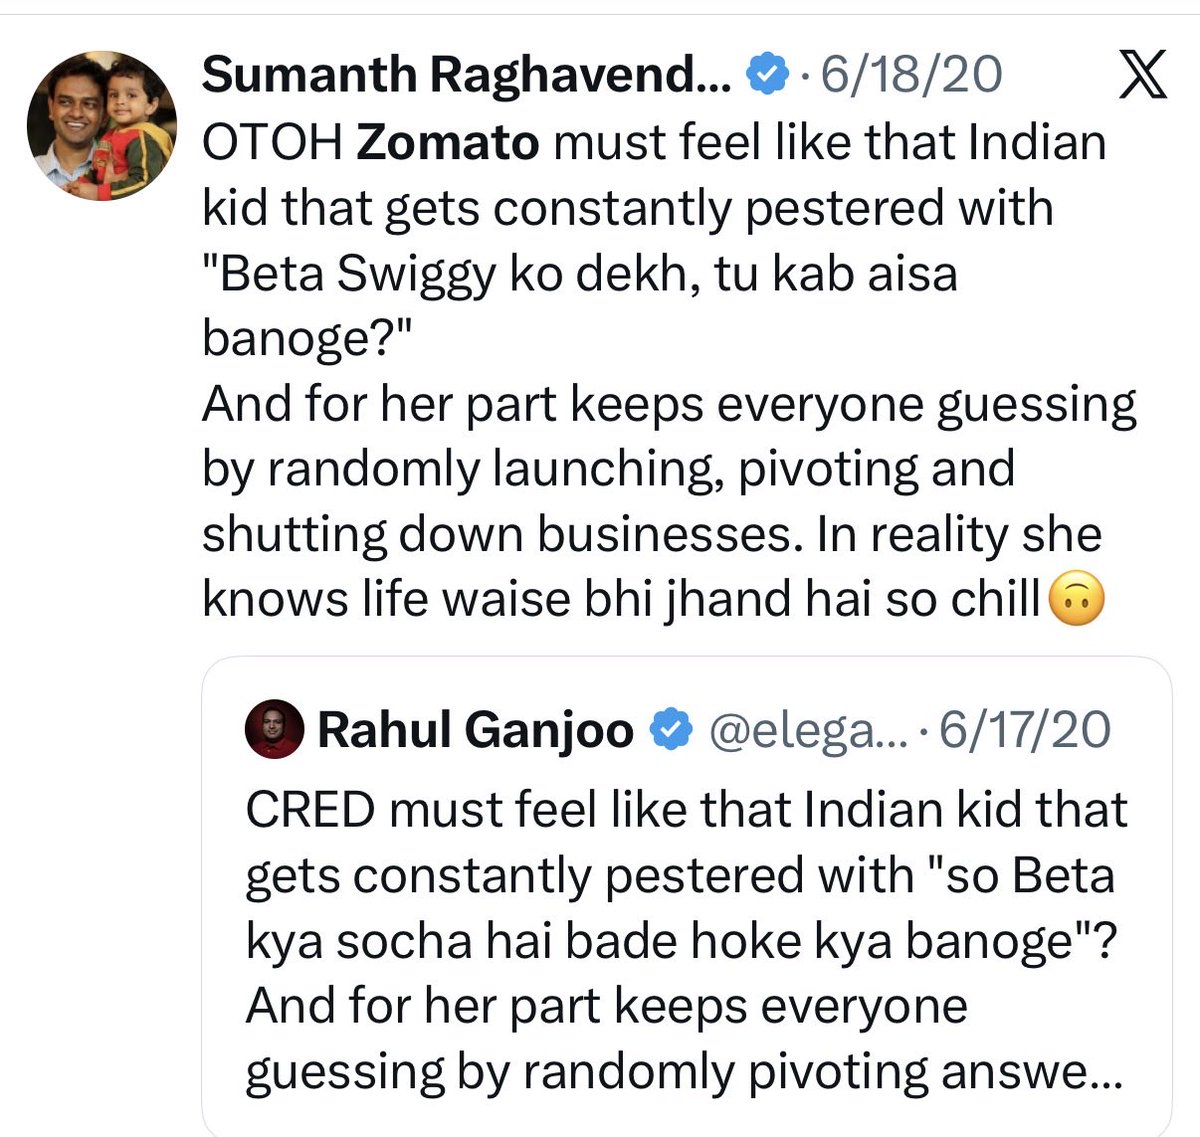Open the quoted tweet about CRED
Image resolution: width=1200 pixels, height=1137 pixels.
pos(686,897)
